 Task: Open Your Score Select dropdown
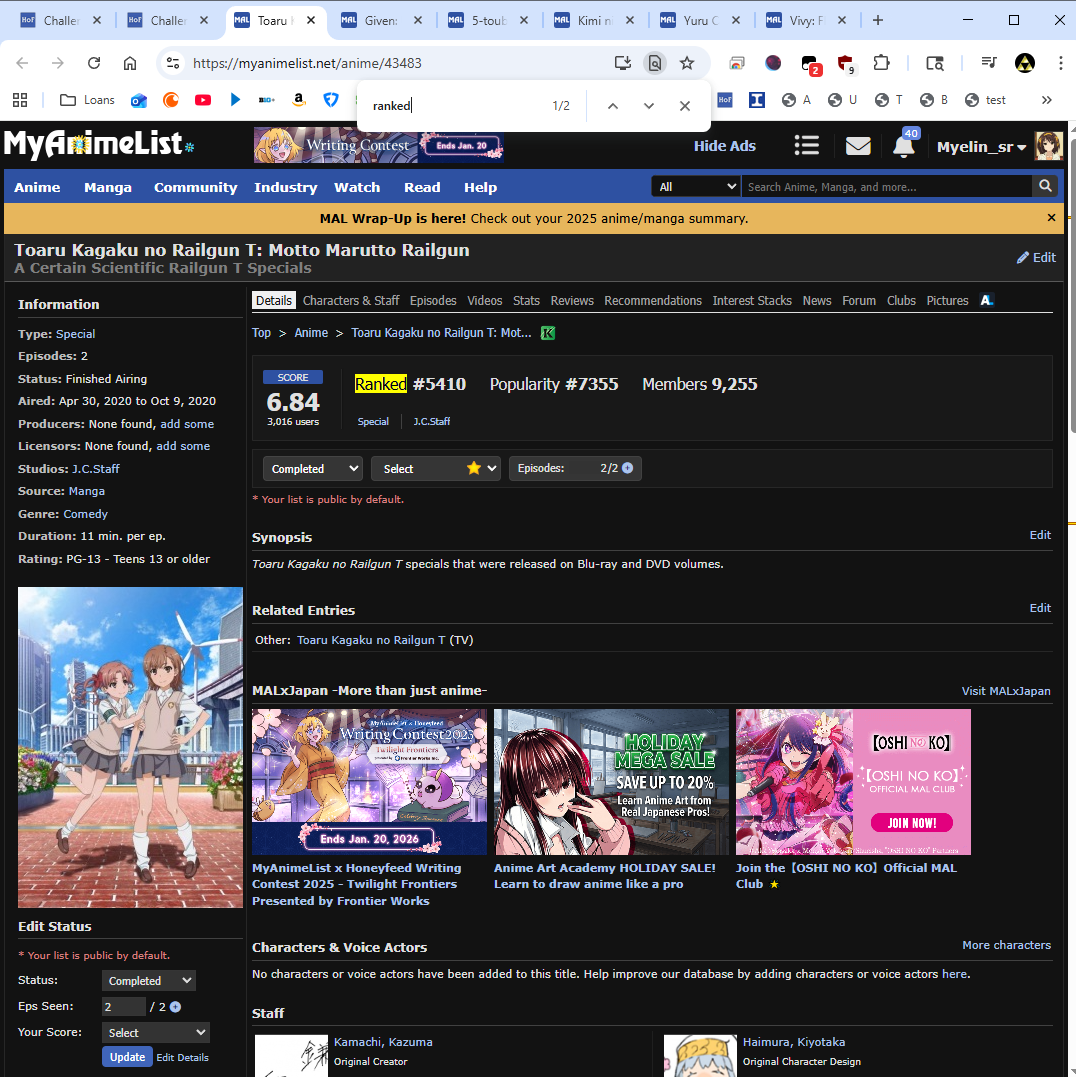click(156, 1032)
